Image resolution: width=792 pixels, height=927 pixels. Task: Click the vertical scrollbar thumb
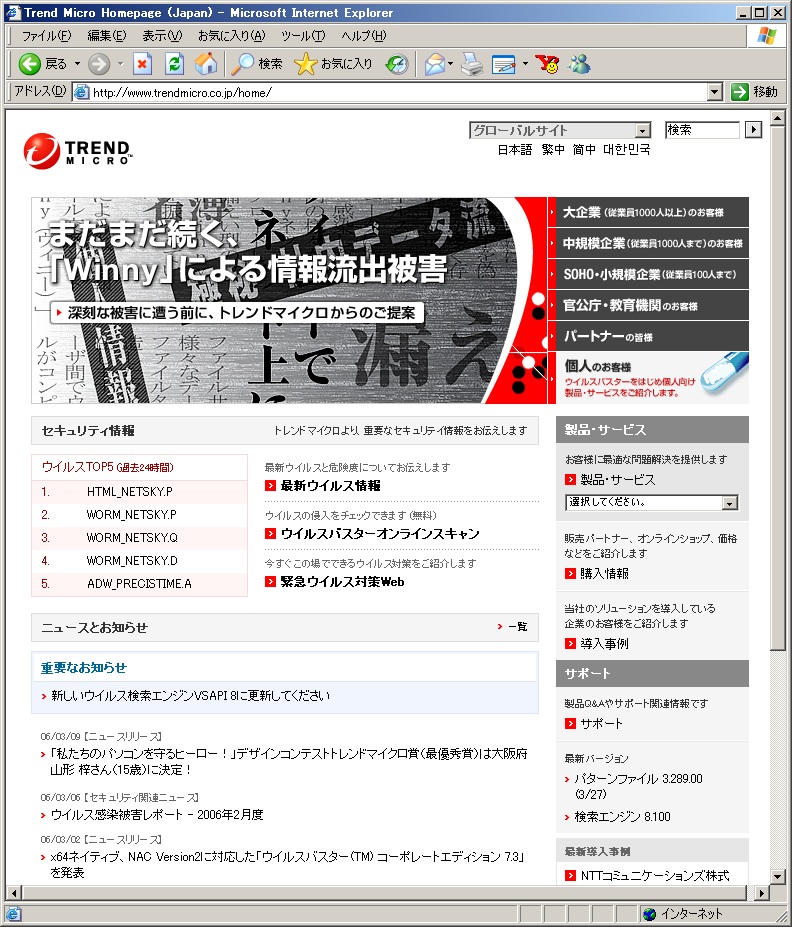(778, 388)
